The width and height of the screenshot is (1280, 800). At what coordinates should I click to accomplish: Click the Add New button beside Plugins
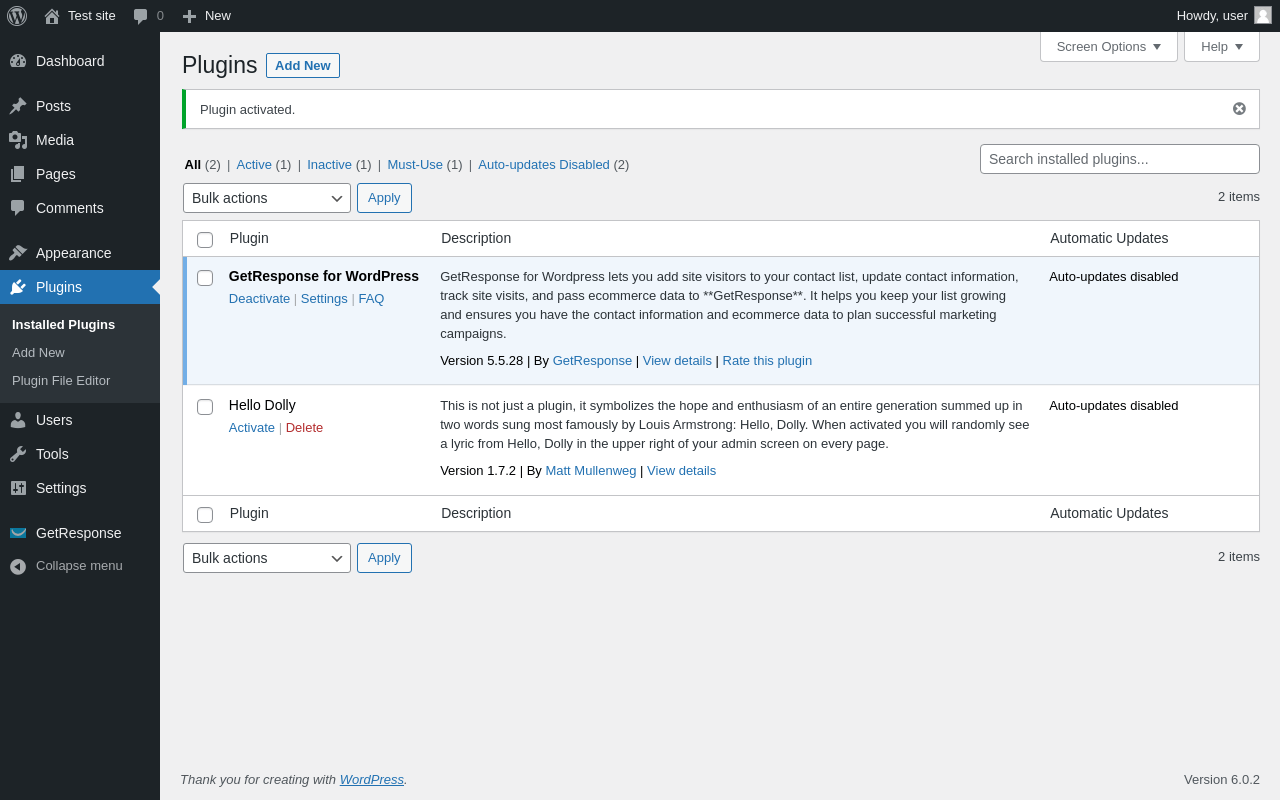[302, 66]
